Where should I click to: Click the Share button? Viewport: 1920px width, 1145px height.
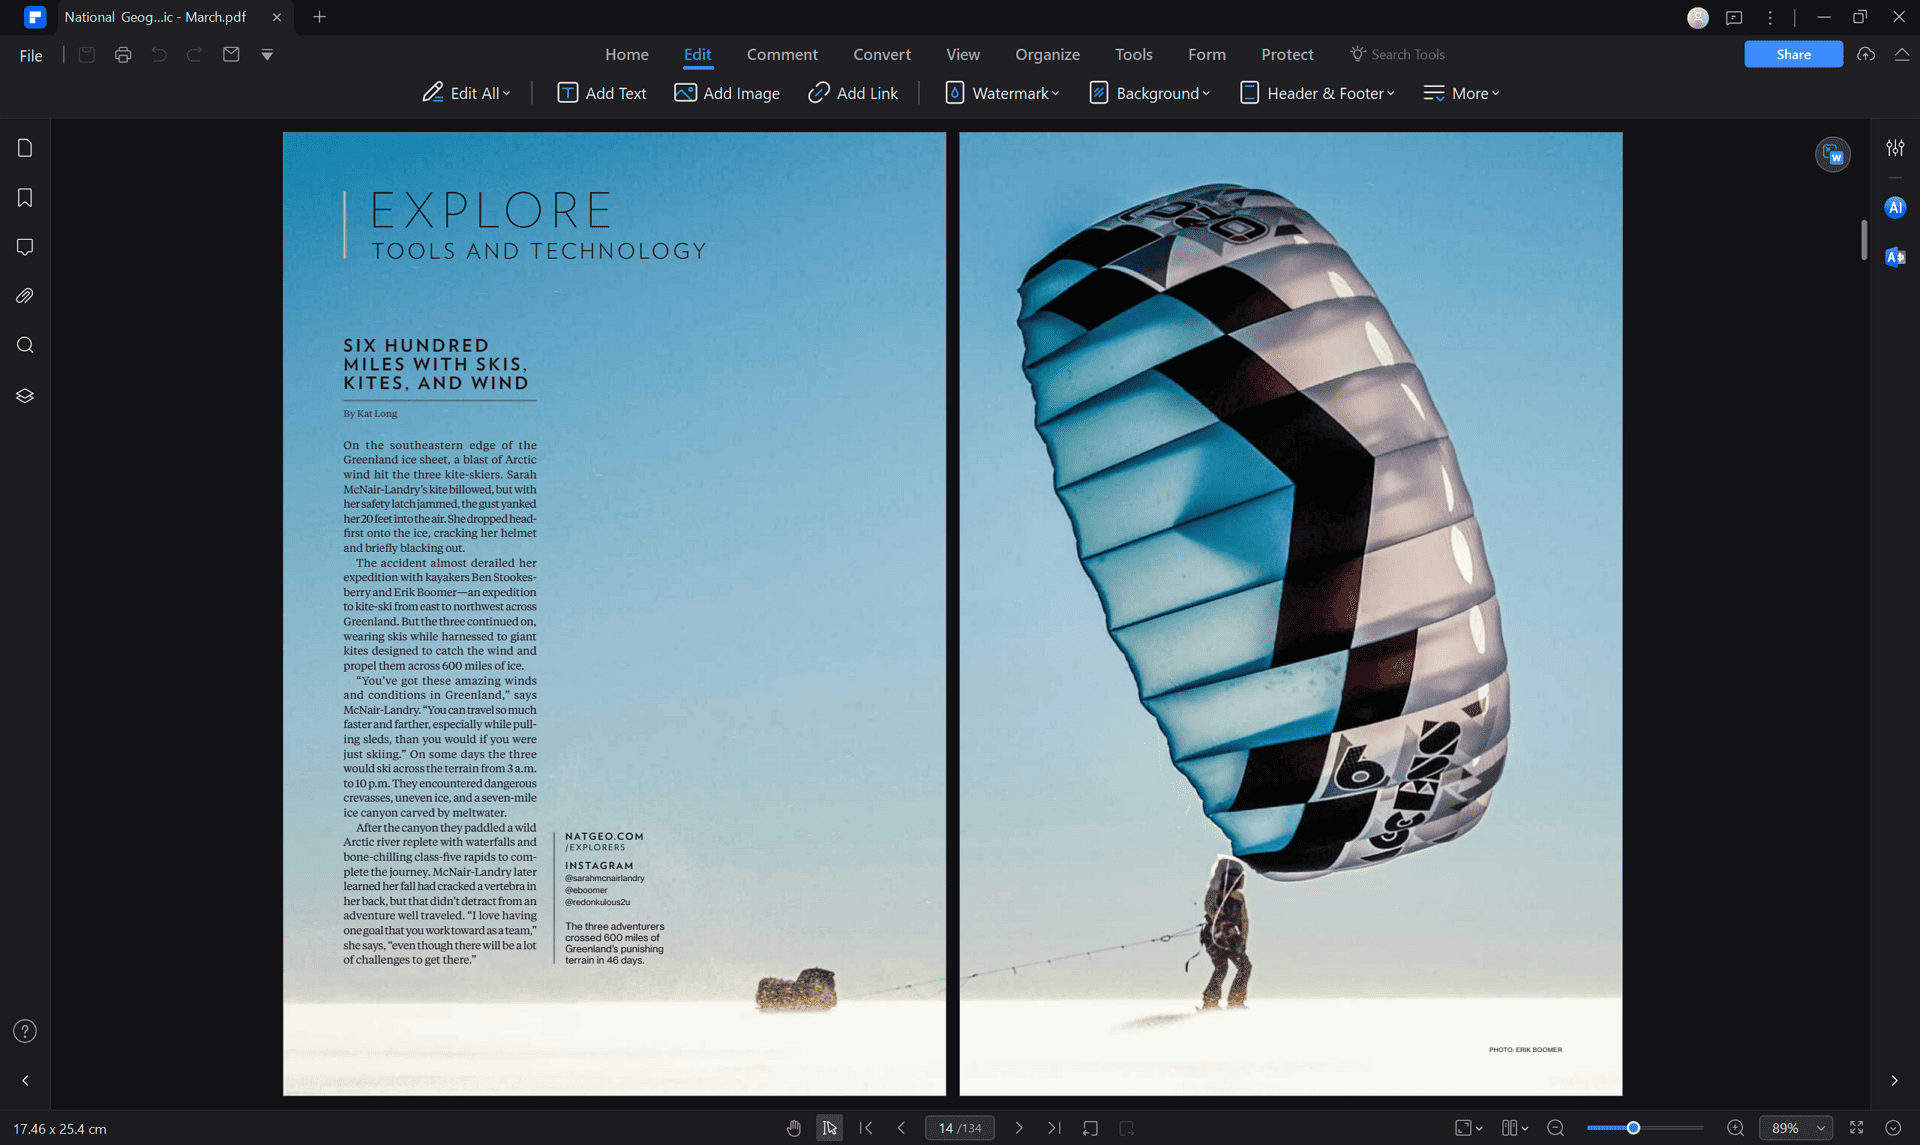click(x=1793, y=53)
